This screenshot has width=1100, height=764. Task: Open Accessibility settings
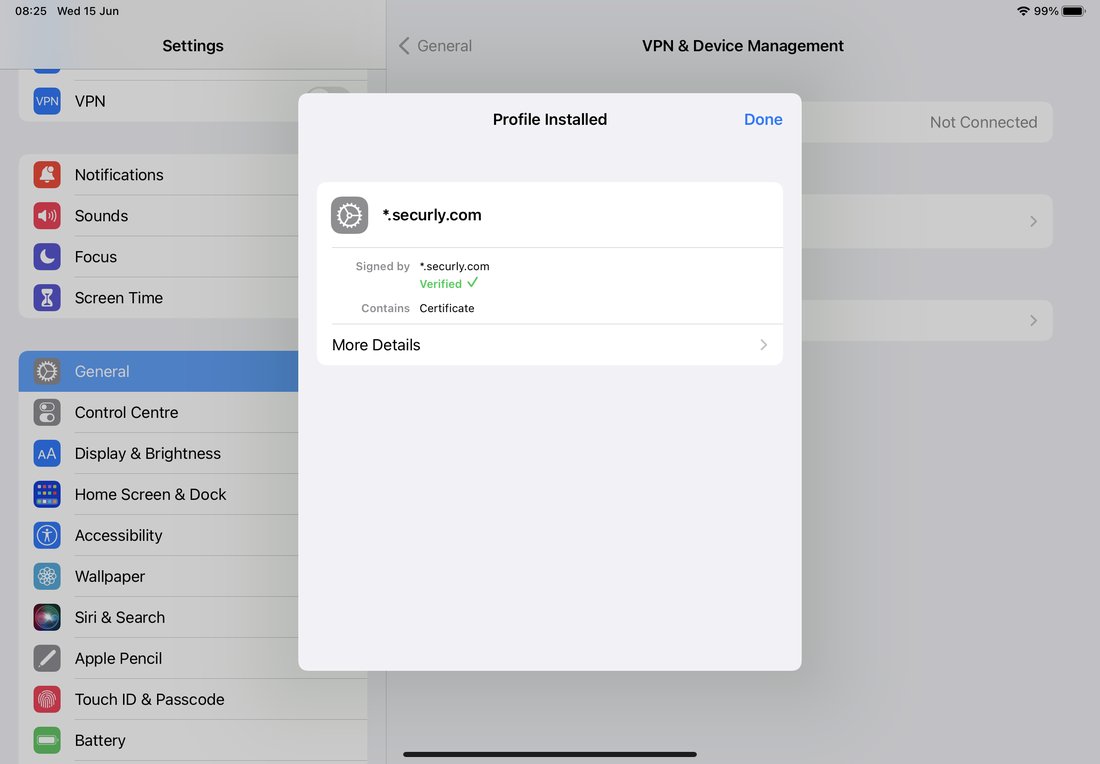(159, 535)
